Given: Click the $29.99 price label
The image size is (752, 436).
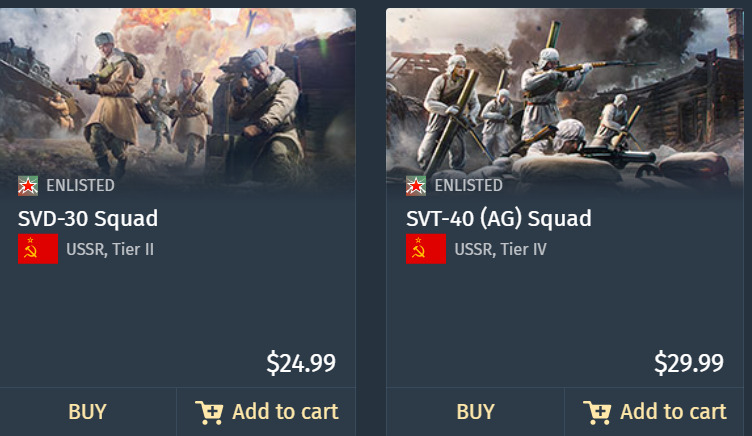Looking at the screenshot, I should pyautogui.click(x=689, y=363).
